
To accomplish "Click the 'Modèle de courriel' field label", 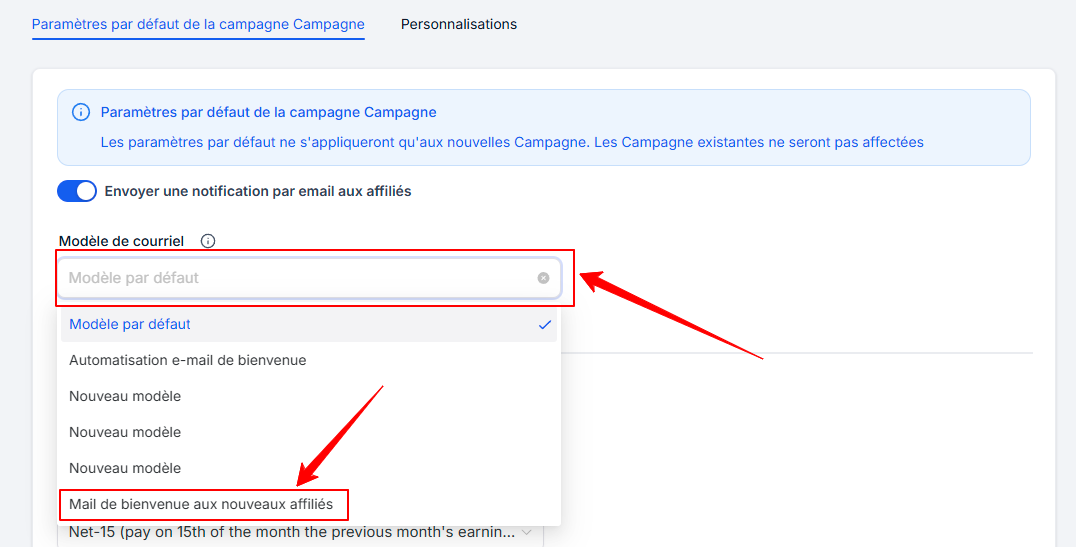I will coord(121,241).
